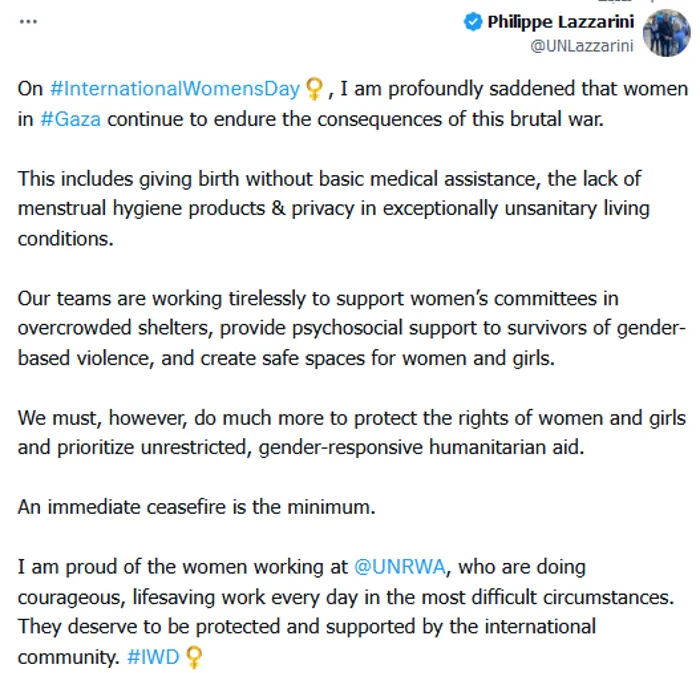Click the "This includes giving birth" paragraph
700x673 pixels.
pos(333,209)
